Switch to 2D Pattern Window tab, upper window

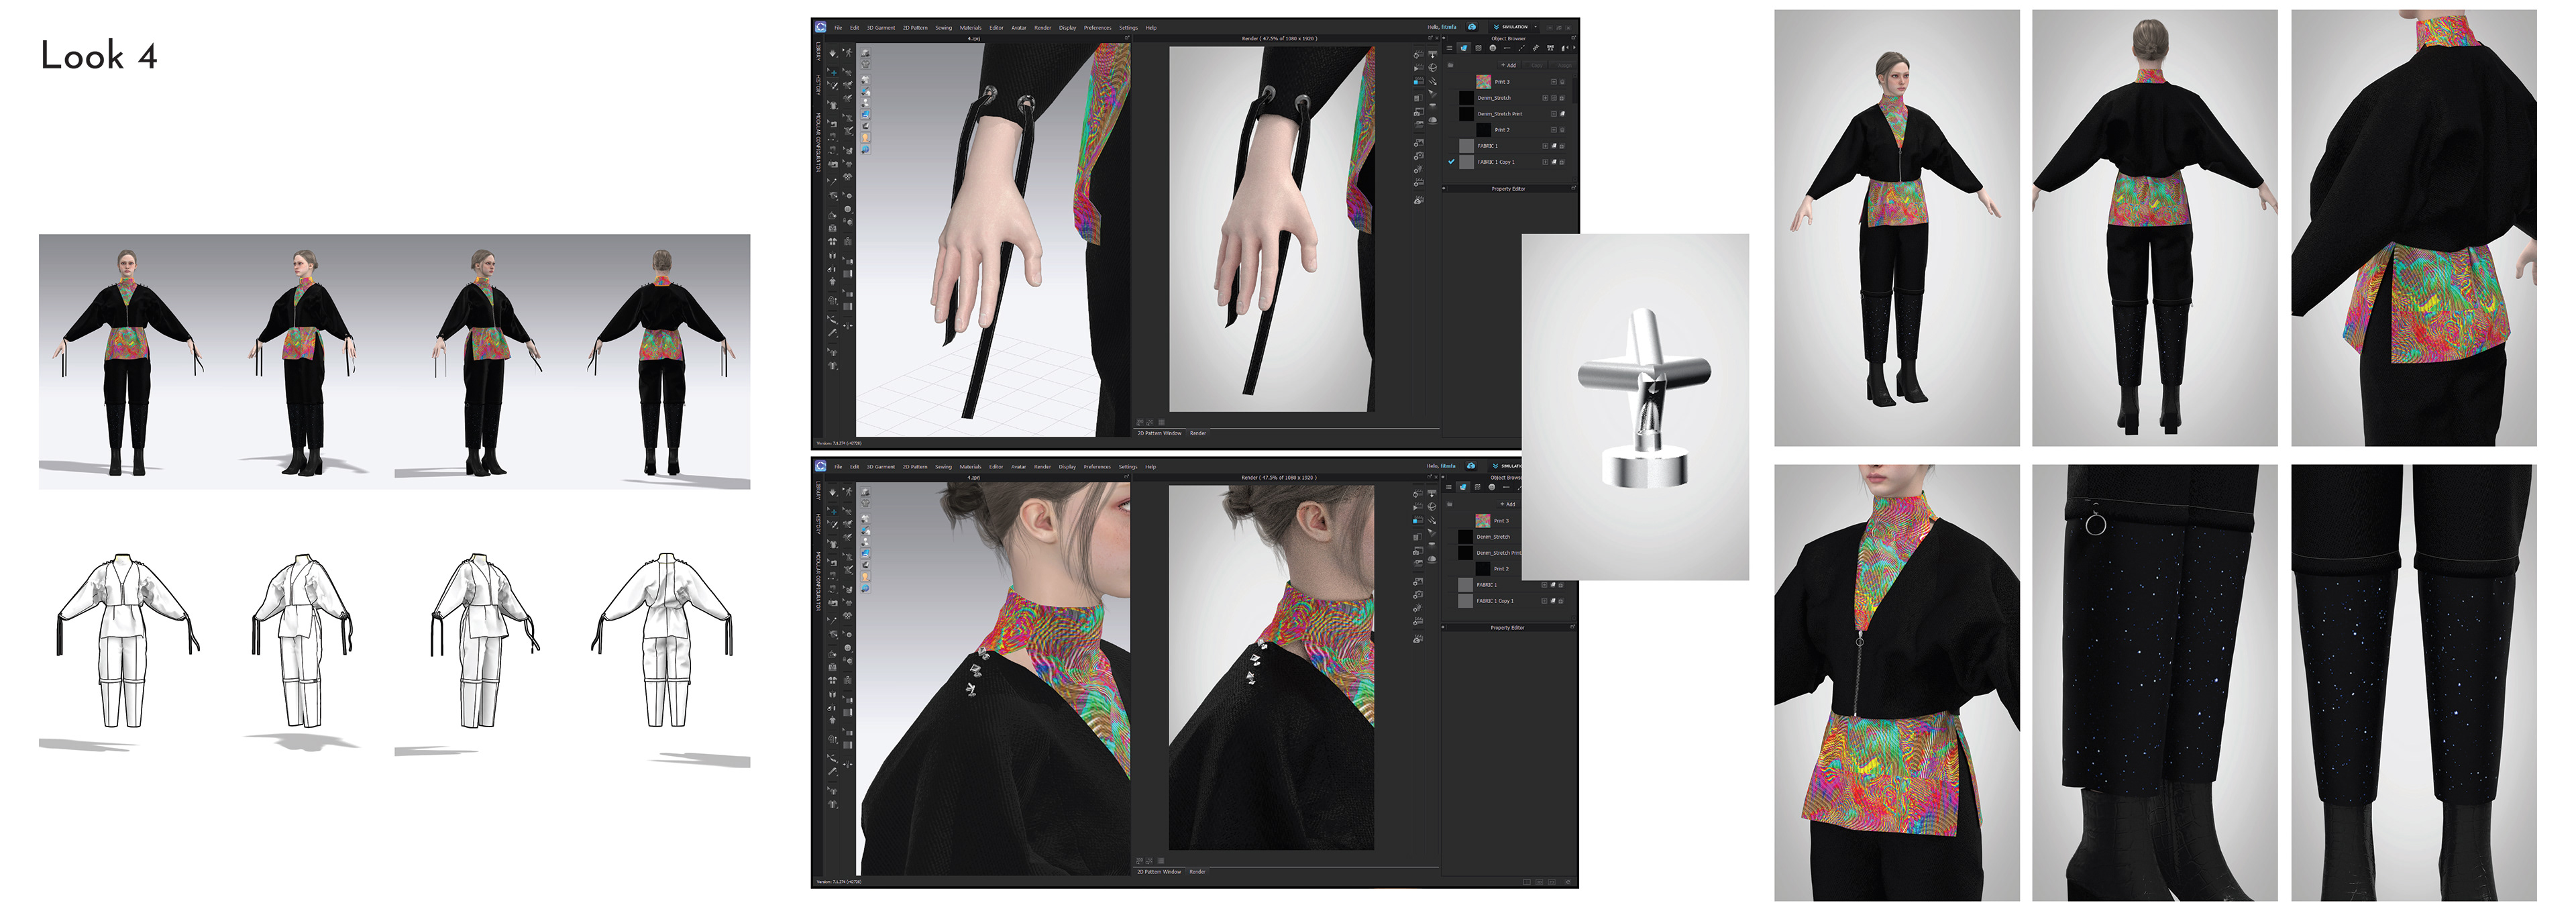(1159, 433)
